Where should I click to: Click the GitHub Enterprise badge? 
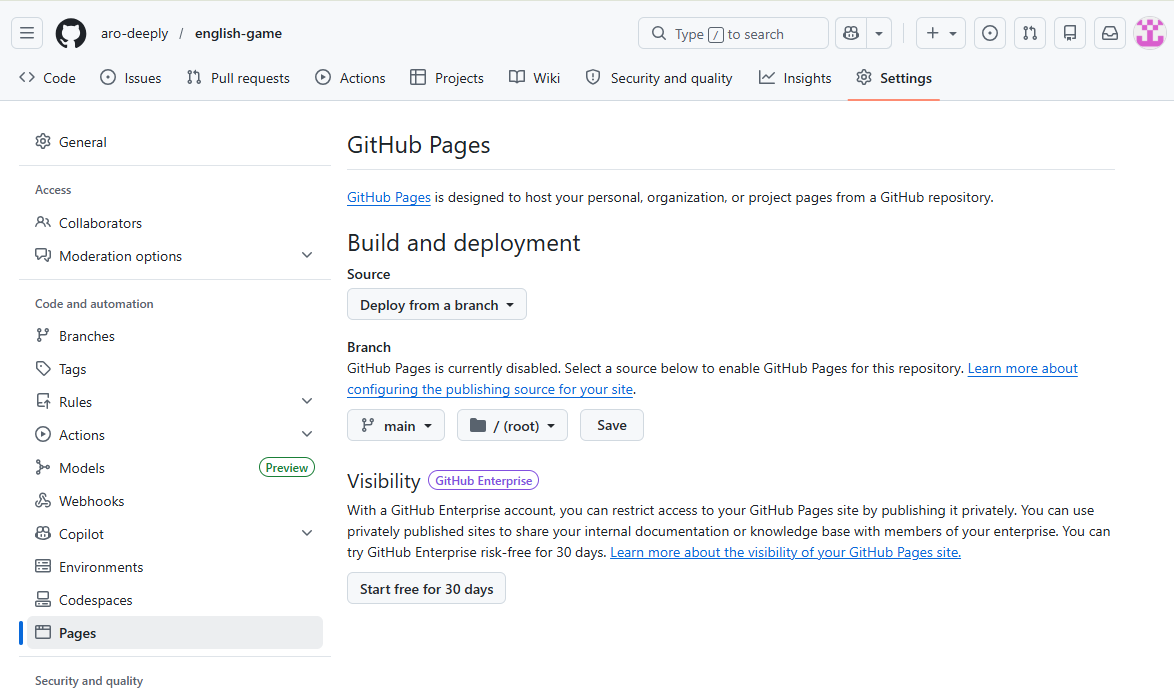[x=484, y=481]
